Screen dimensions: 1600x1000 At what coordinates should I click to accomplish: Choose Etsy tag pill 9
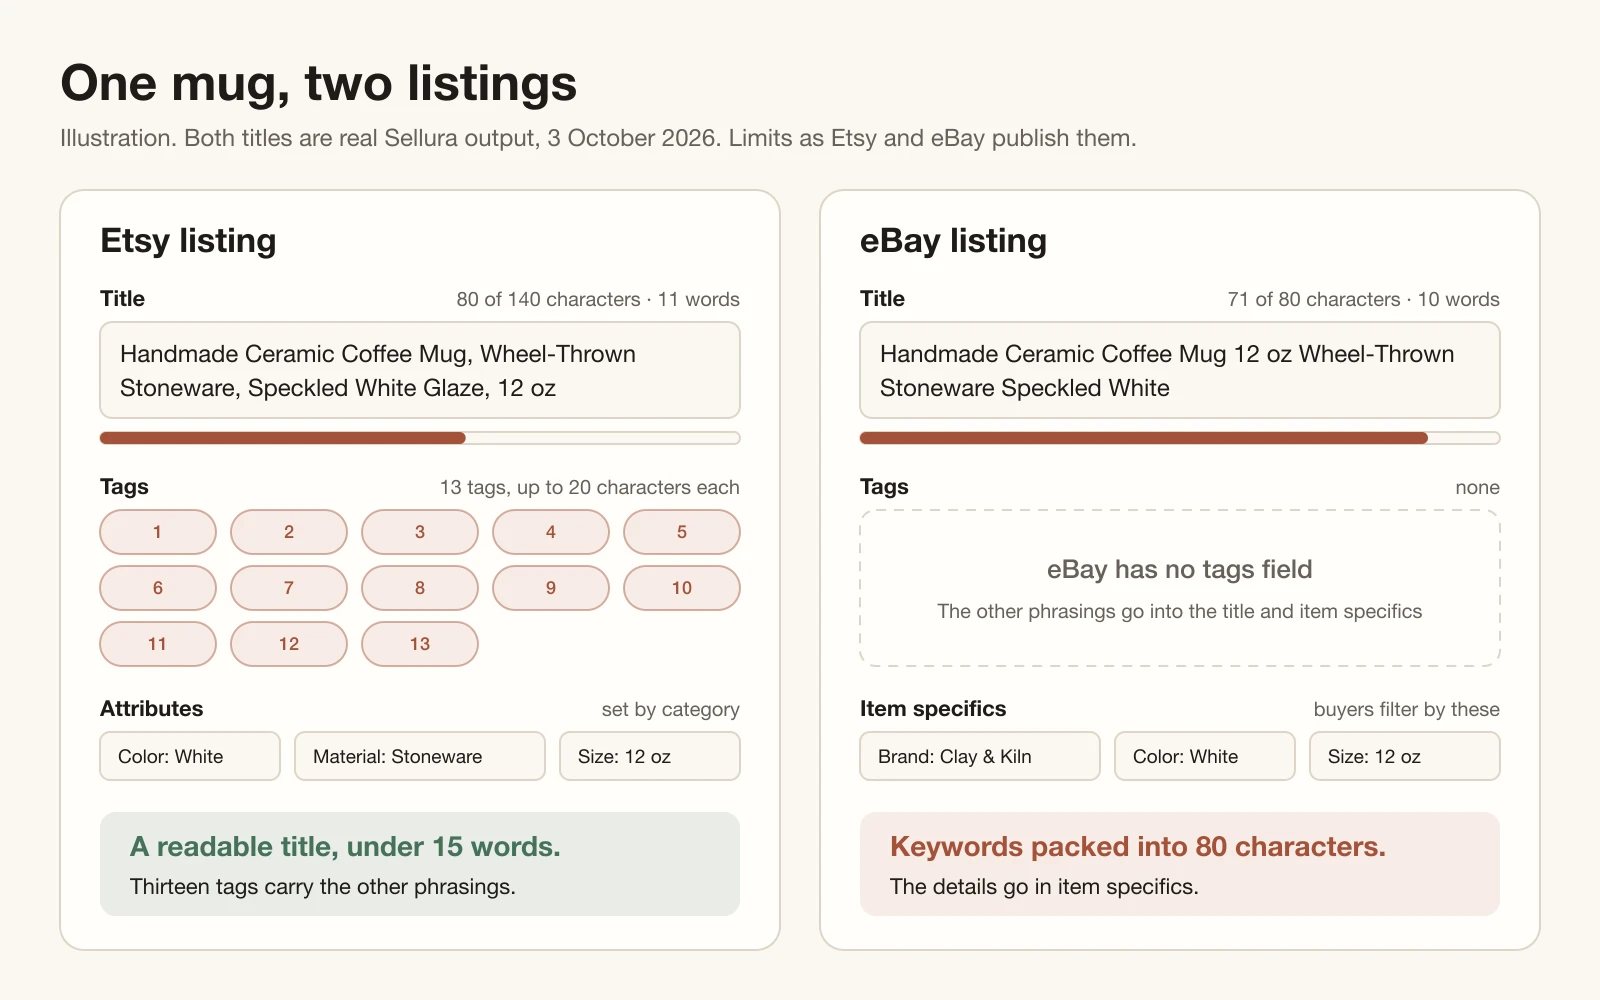point(551,588)
